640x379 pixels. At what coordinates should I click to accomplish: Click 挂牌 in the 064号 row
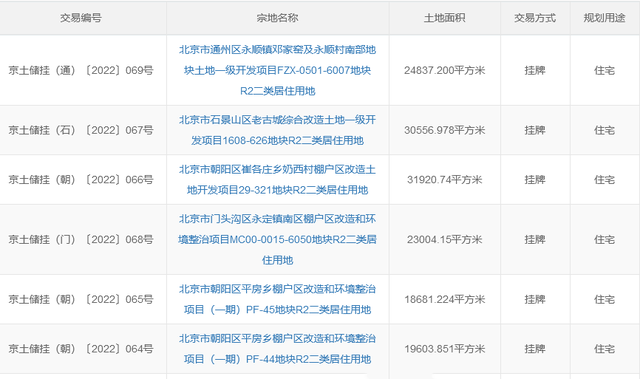[535, 349]
